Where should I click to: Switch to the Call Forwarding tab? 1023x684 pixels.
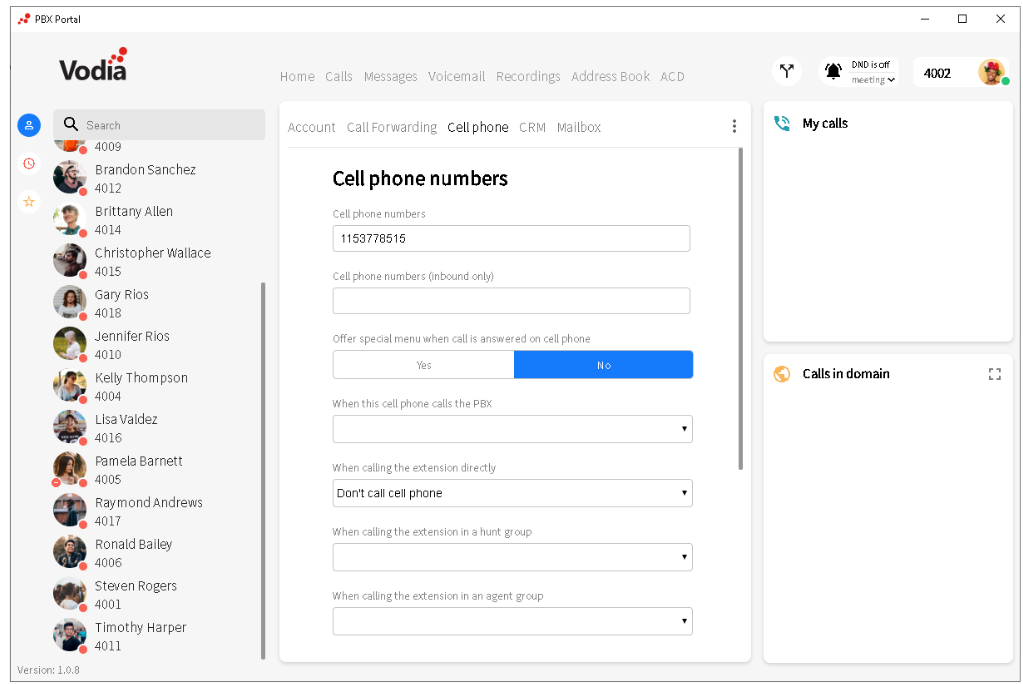[x=391, y=127]
